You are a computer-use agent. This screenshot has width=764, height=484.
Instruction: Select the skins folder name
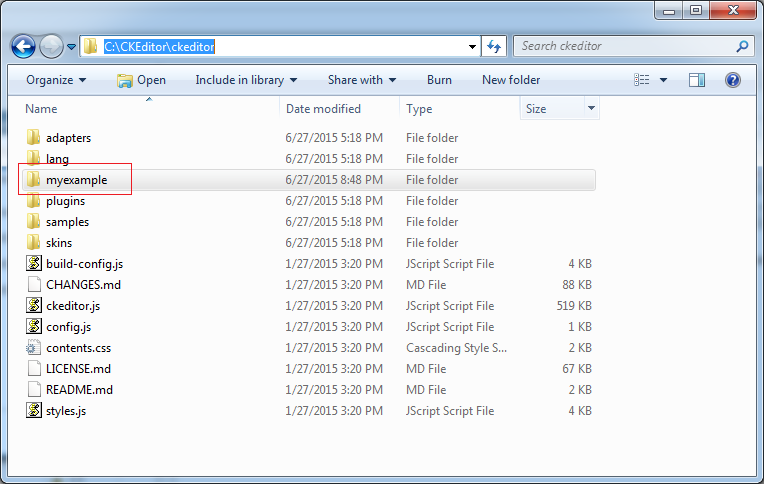tap(59, 243)
